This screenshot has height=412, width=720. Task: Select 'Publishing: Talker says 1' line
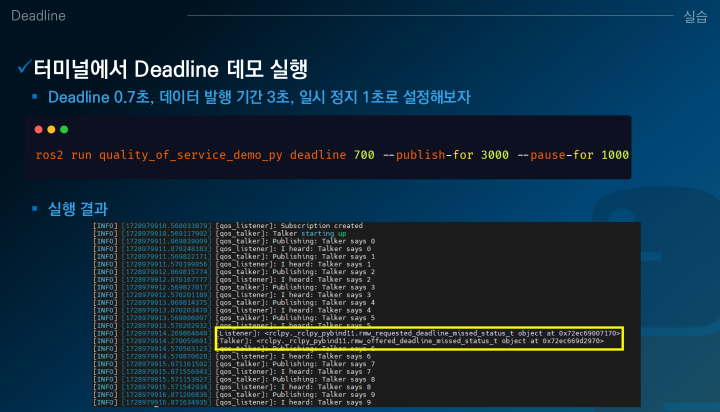pos(234,256)
